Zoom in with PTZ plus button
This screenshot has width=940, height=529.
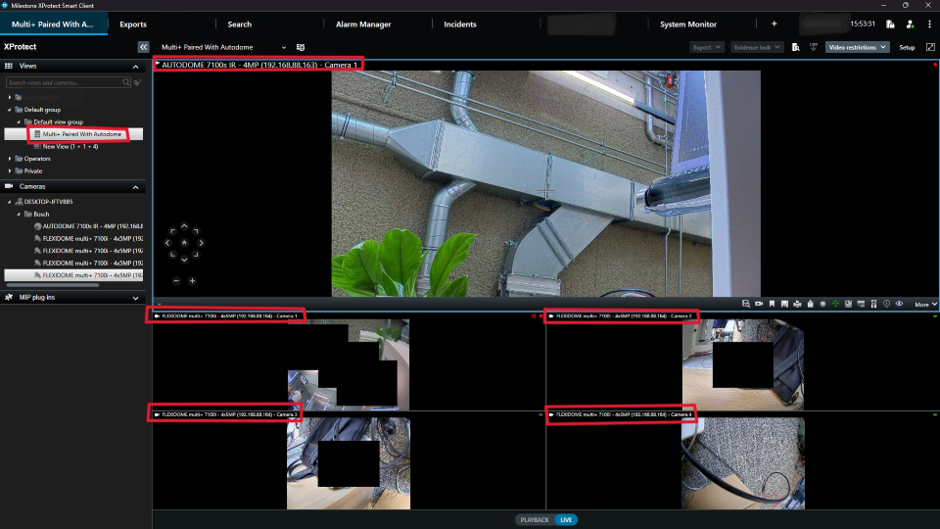(192, 281)
